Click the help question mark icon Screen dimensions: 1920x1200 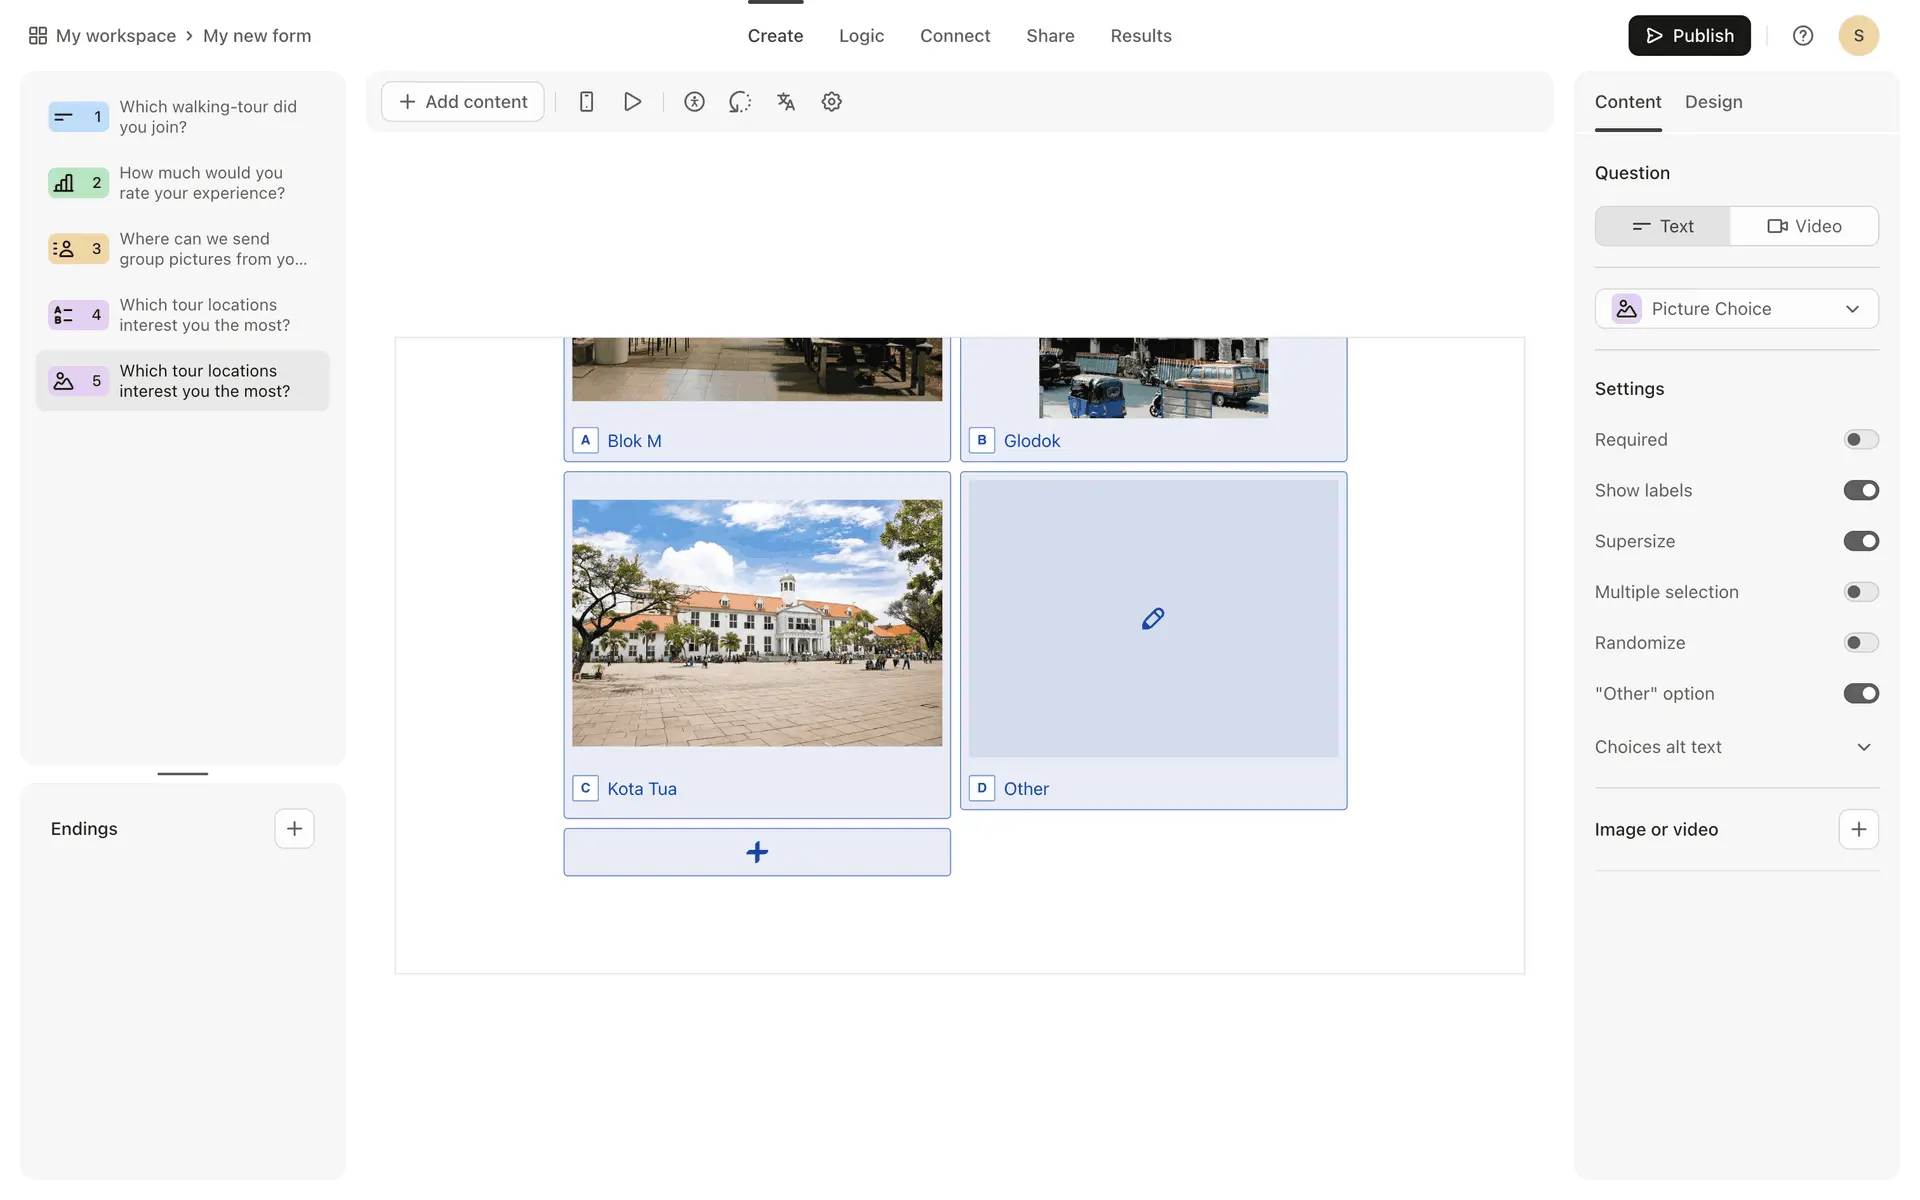(1802, 36)
